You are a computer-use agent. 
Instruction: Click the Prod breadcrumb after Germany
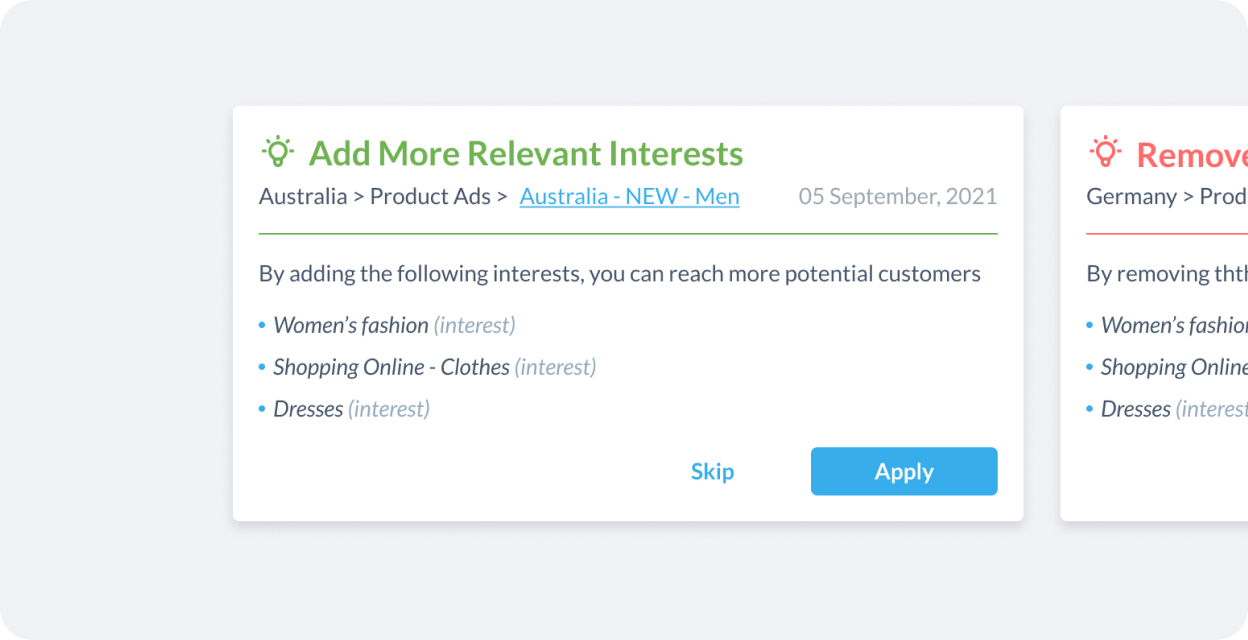pos(1223,196)
